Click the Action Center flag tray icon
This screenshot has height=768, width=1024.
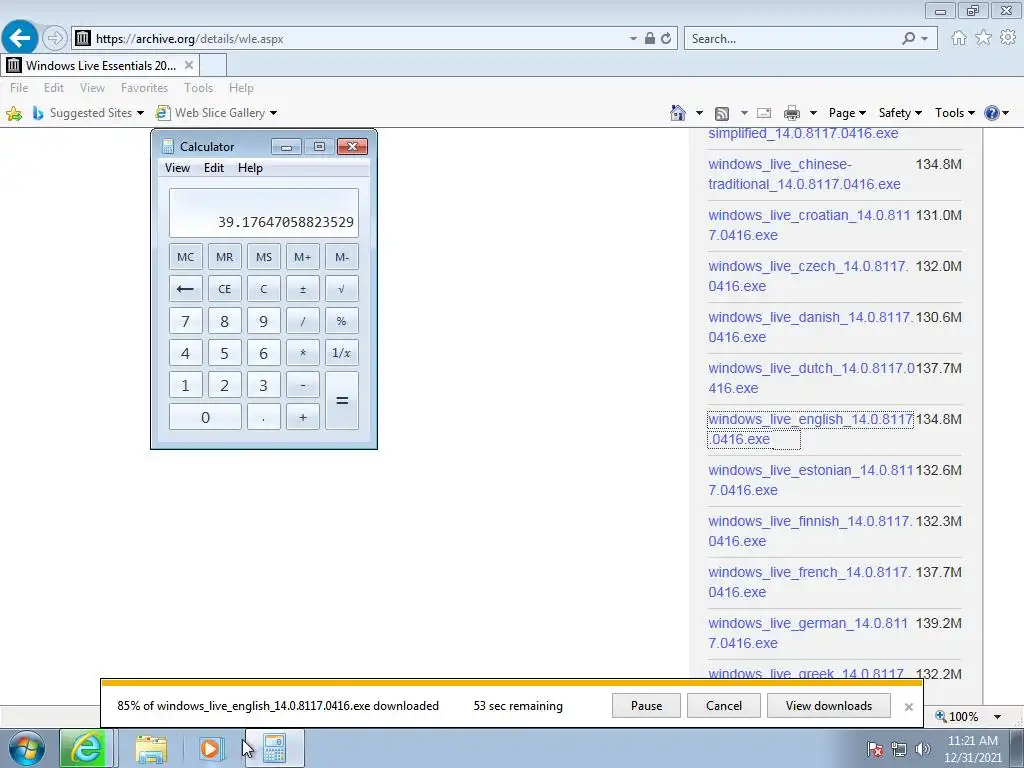click(874, 749)
